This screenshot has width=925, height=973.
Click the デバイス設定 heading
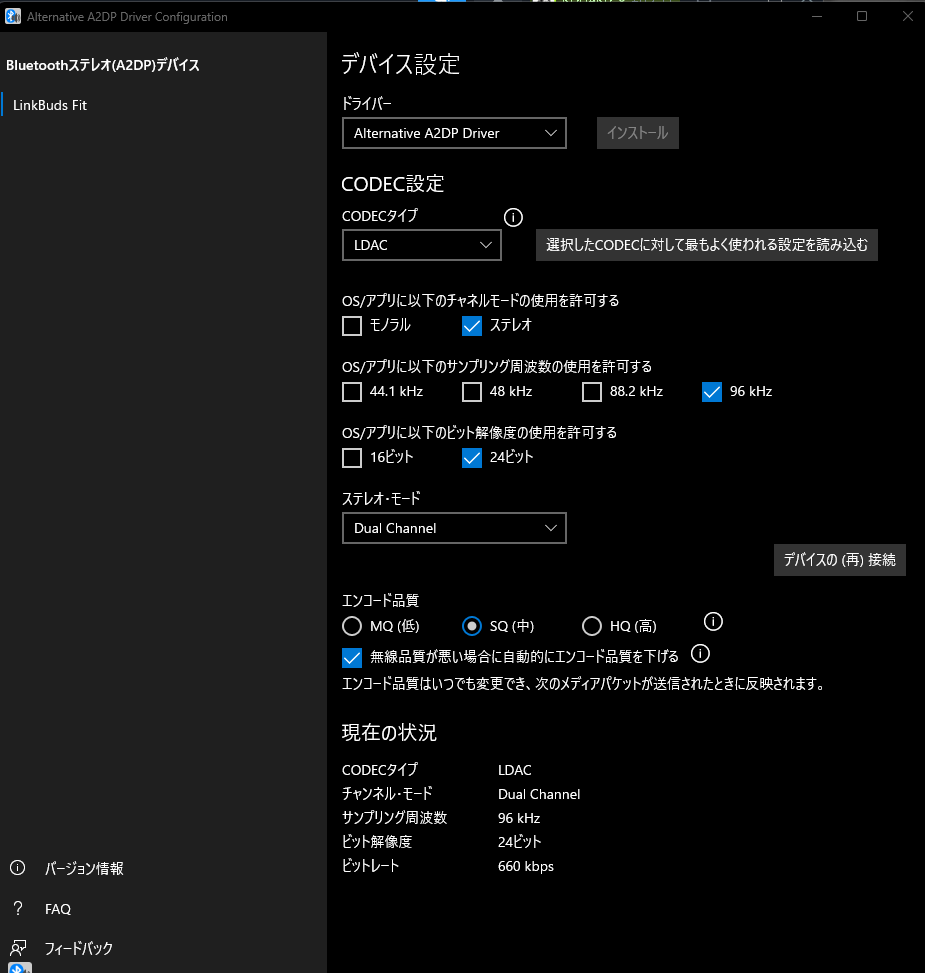[x=401, y=64]
